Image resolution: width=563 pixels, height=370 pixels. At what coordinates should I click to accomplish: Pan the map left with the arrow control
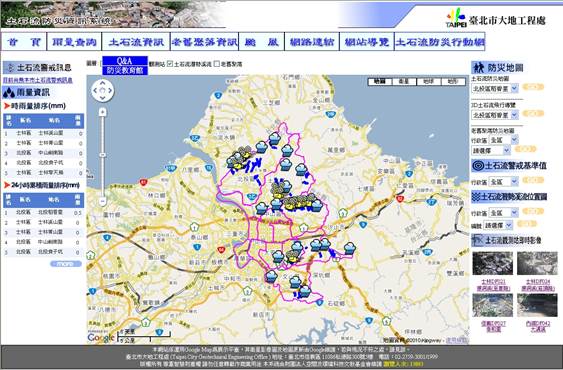pos(95,91)
